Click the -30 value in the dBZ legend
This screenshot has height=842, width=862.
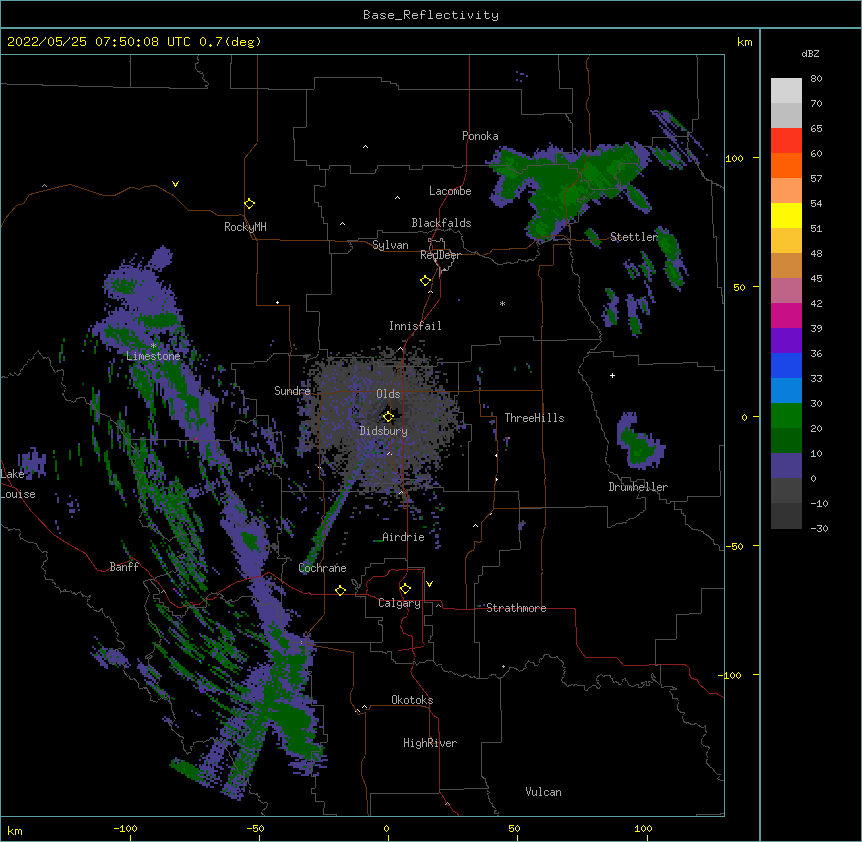coord(819,529)
